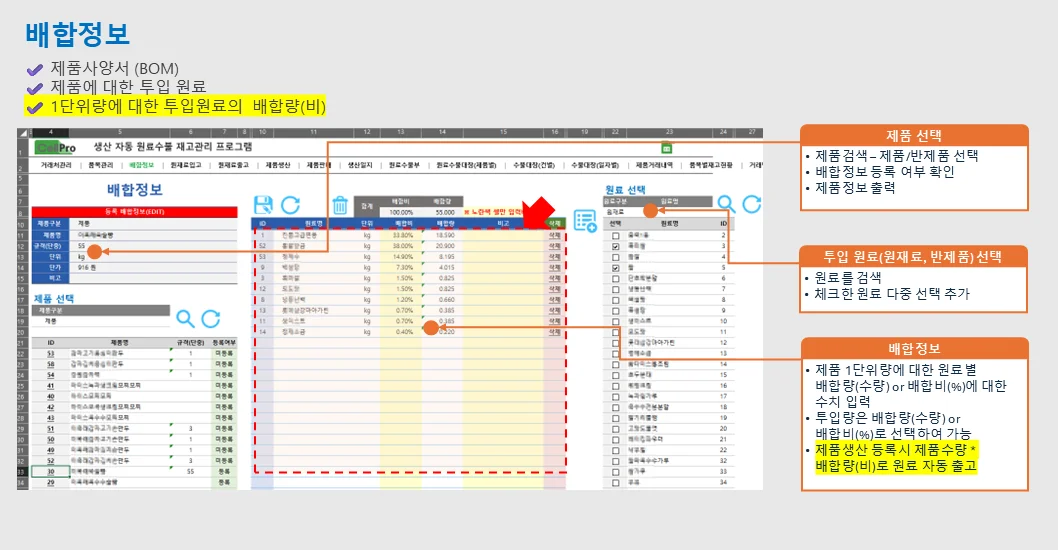
Task: Click the magnifier in 제품 선택 section
Action: coord(185,318)
